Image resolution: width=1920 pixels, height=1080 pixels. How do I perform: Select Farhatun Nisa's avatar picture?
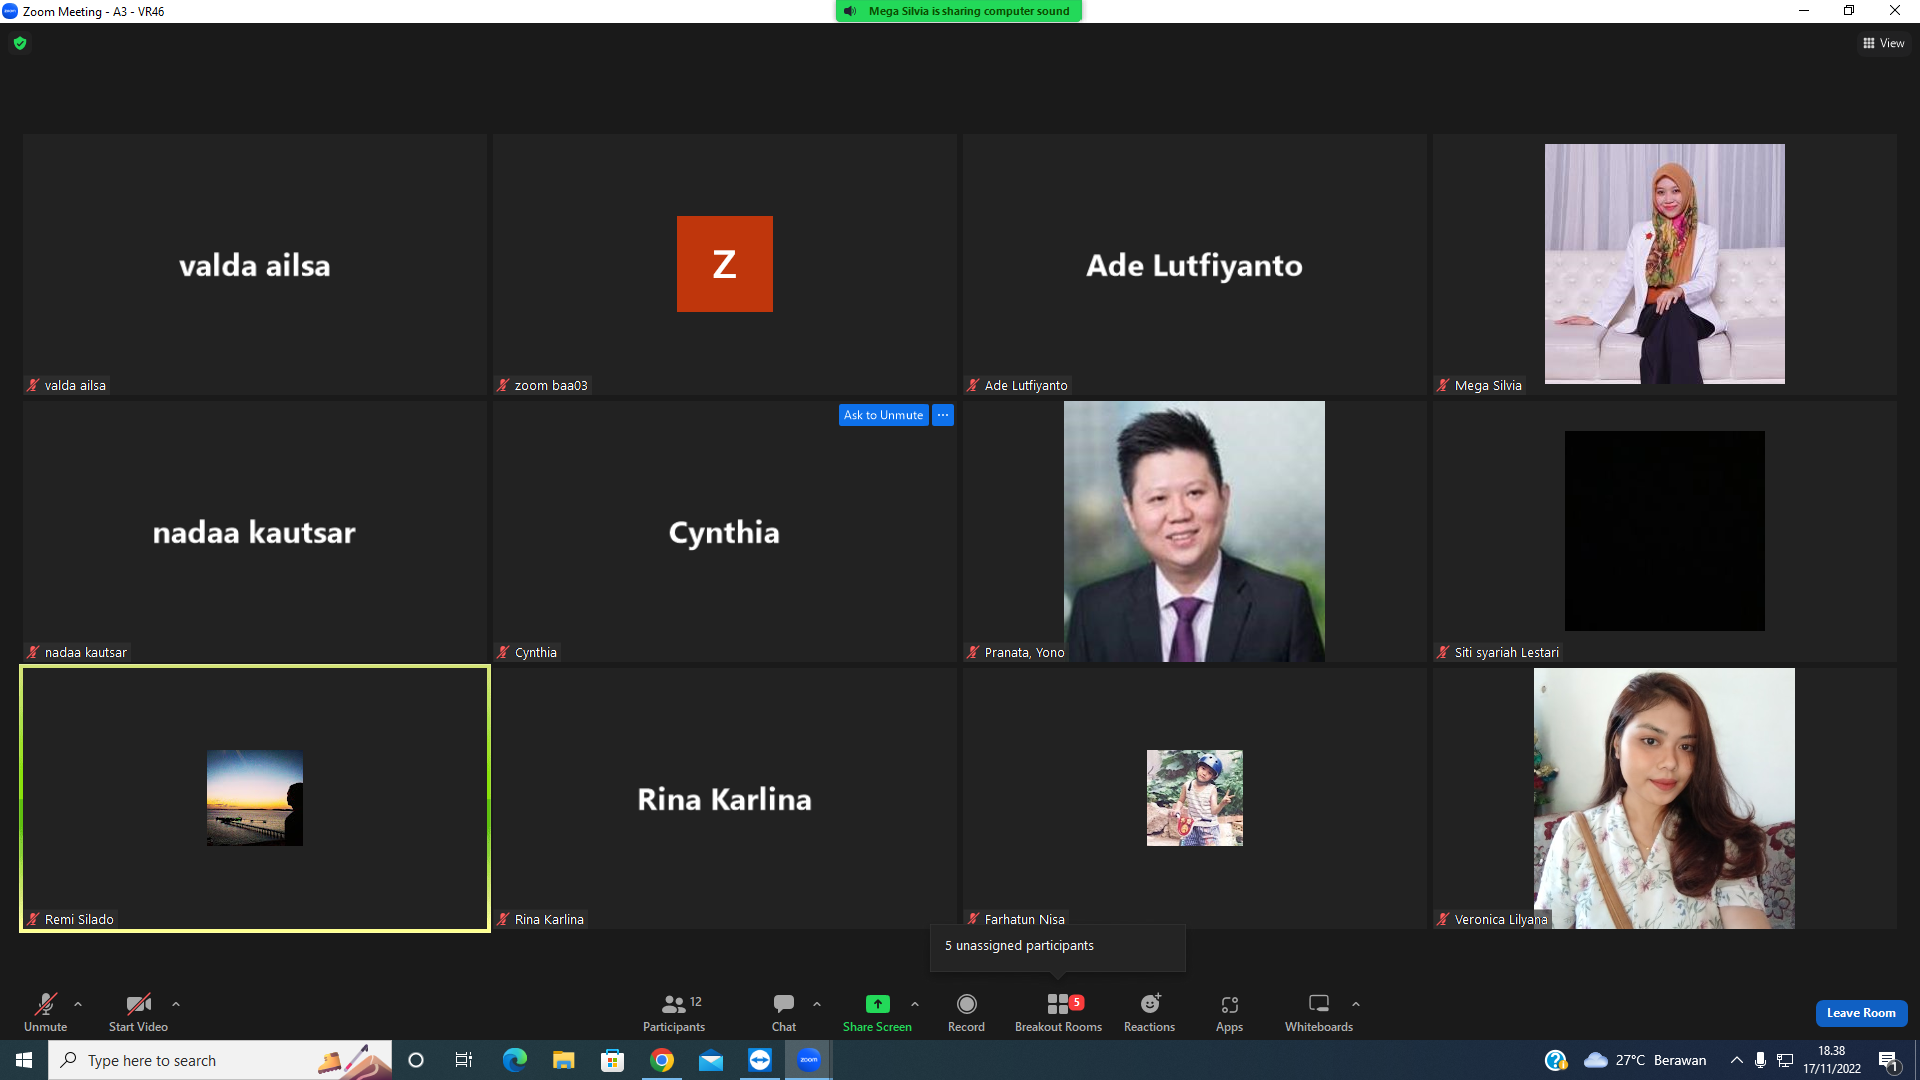click(1195, 798)
